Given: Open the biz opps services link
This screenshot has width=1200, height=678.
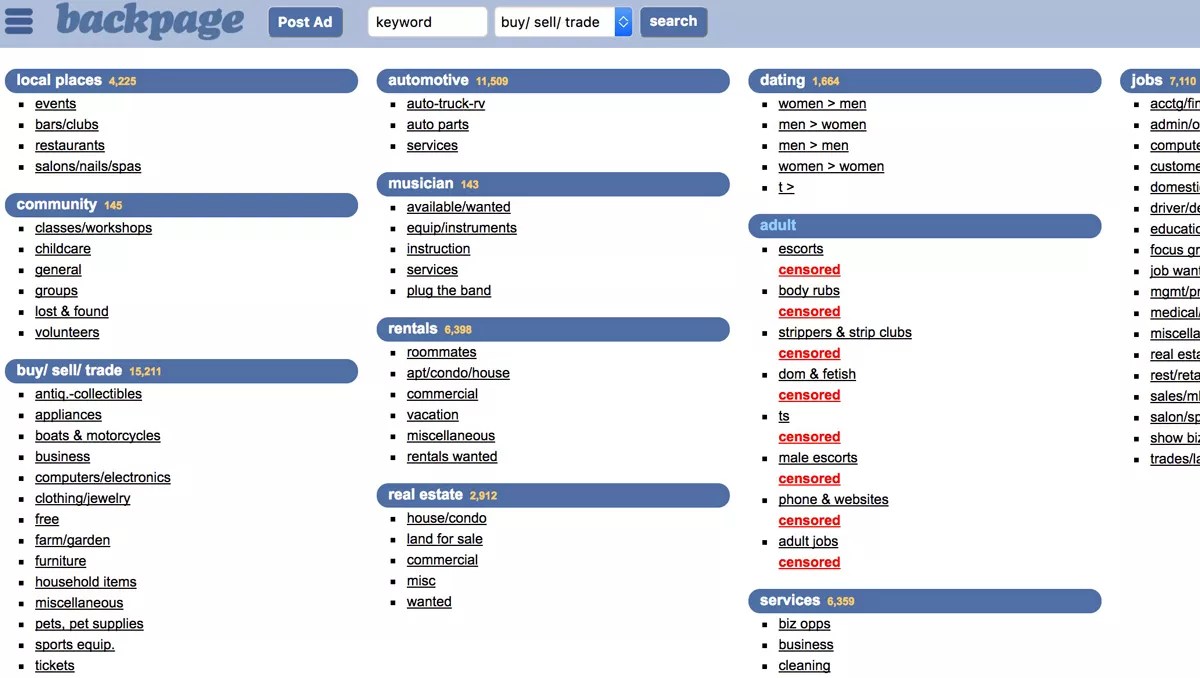Looking at the screenshot, I should (804, 624).
